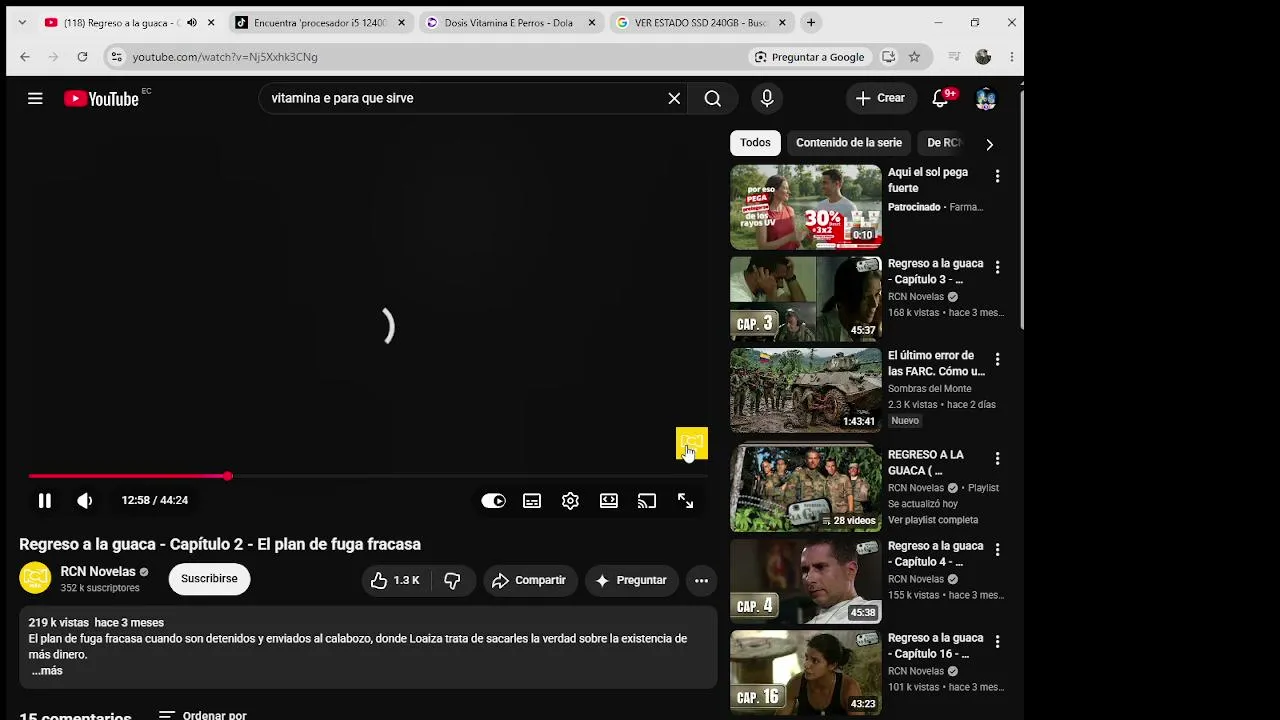1280x720 pixels.
Task: Click Ver playlist completa
Action: 933,520
